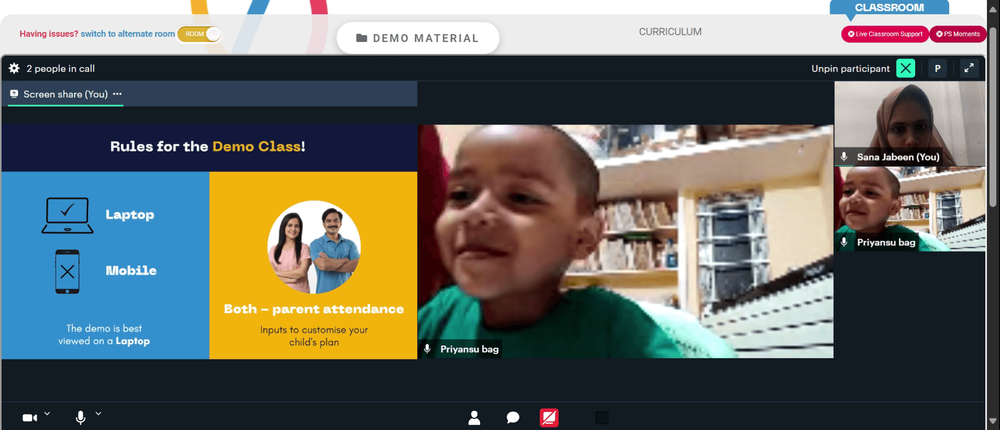Open the chat bubble icon
Image resolution: width=1000 pixels, height=430 pixels.
click(513, 418)
